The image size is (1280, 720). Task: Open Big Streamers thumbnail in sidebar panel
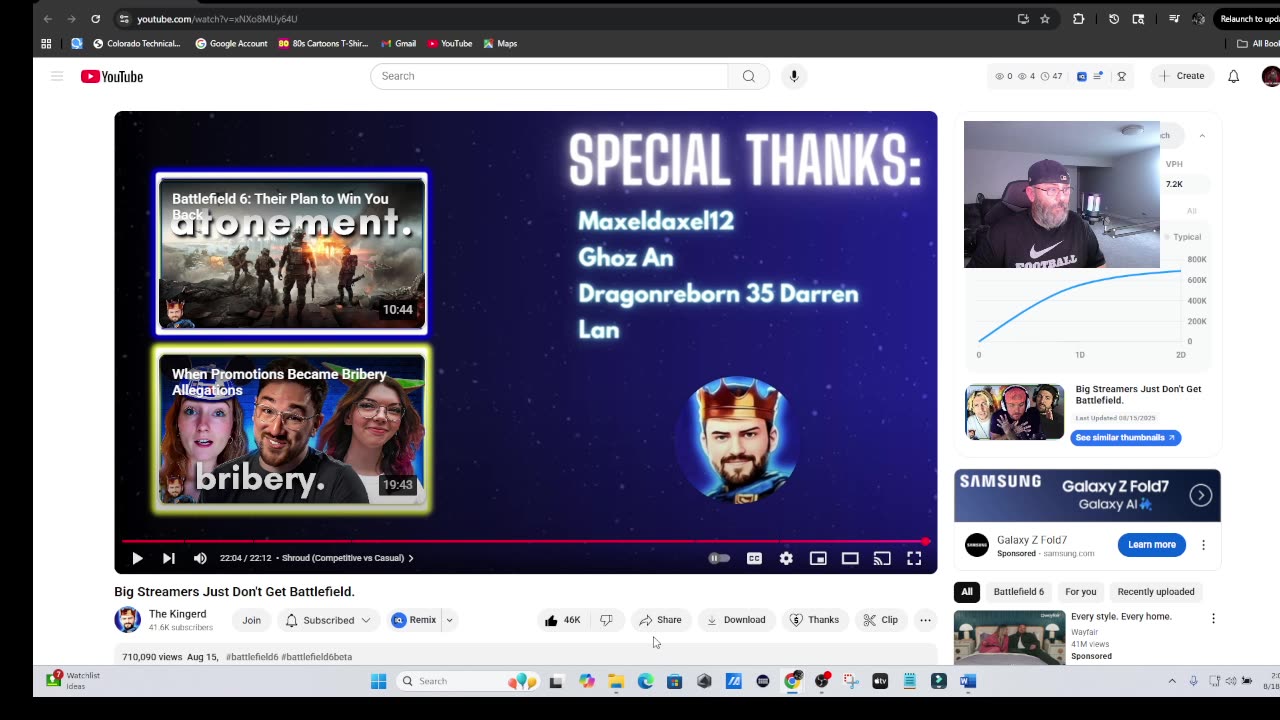1014,412
